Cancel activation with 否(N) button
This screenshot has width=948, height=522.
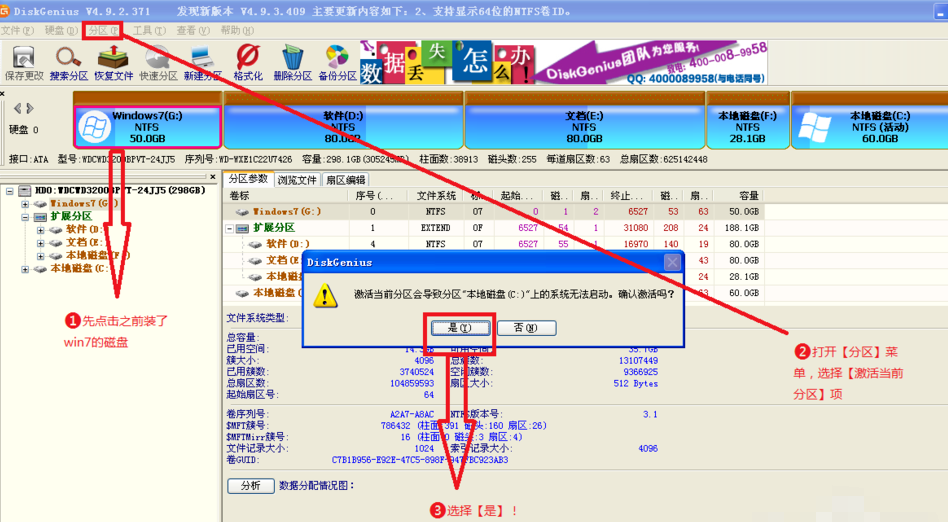(526, 328)
